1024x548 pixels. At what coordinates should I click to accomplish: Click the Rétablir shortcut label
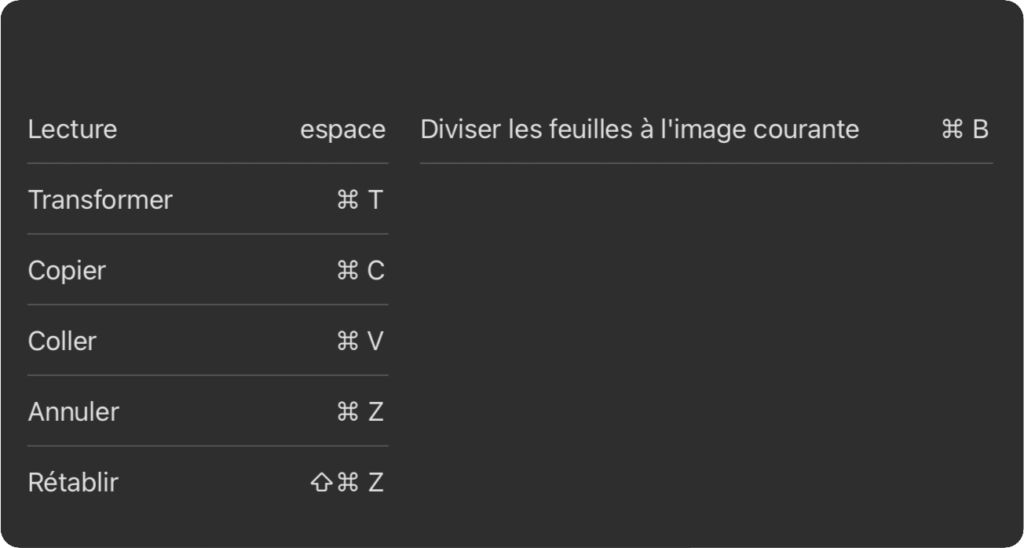(x=73, y=483)
